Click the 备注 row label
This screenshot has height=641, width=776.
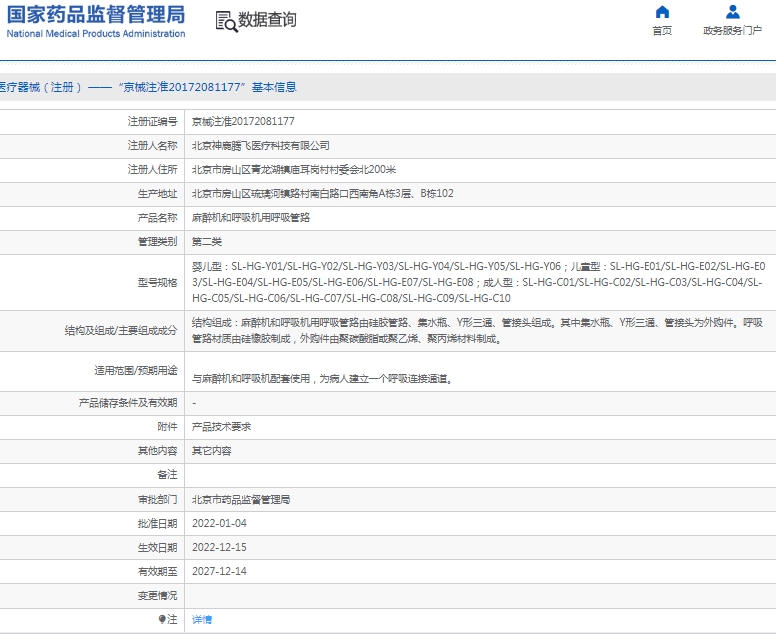pyautogui.click(x=167, y=475)
